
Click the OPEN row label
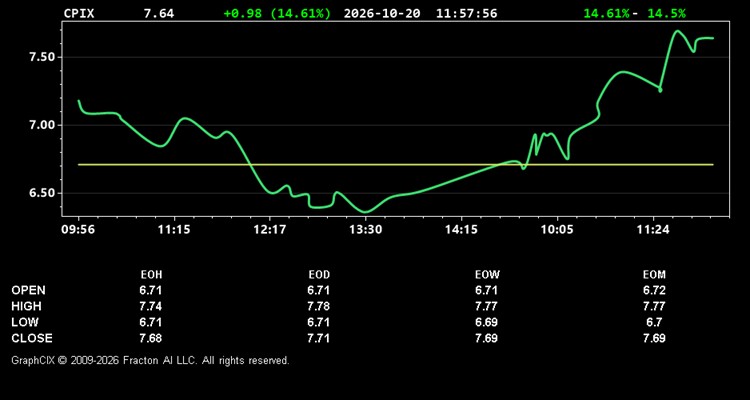click(x=28, y=290)
